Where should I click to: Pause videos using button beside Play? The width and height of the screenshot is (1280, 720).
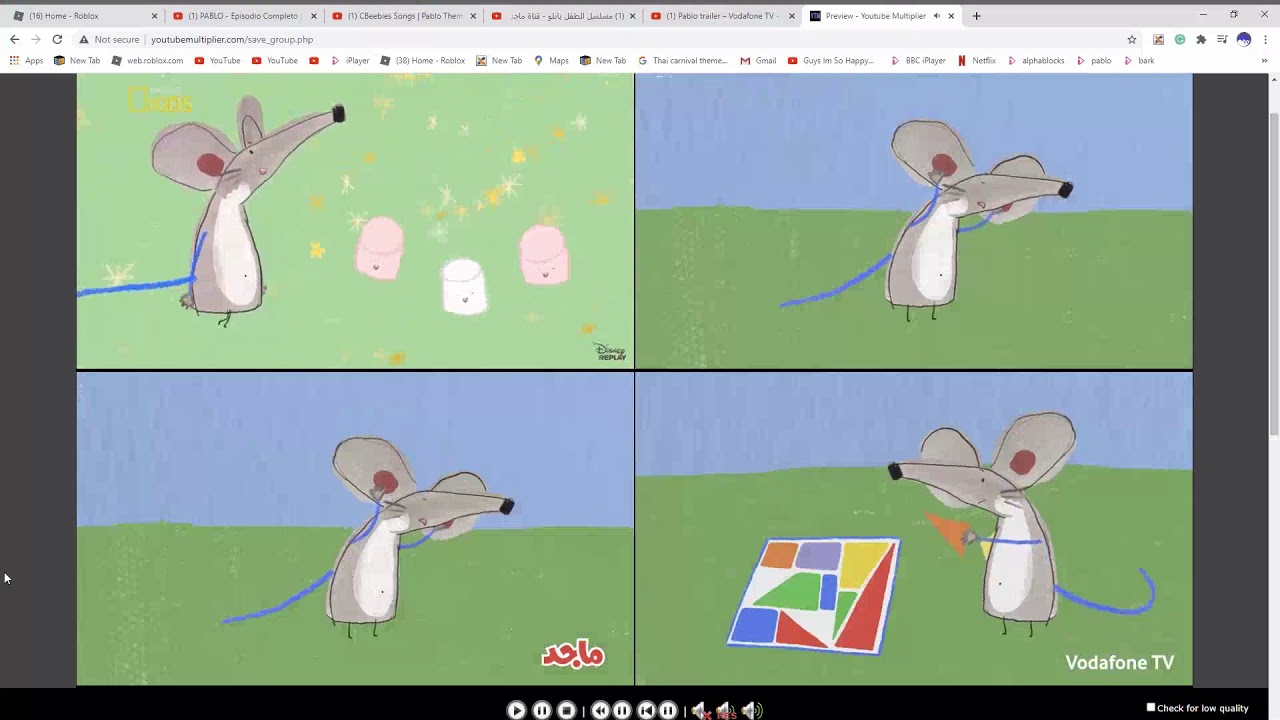point(542,710)
